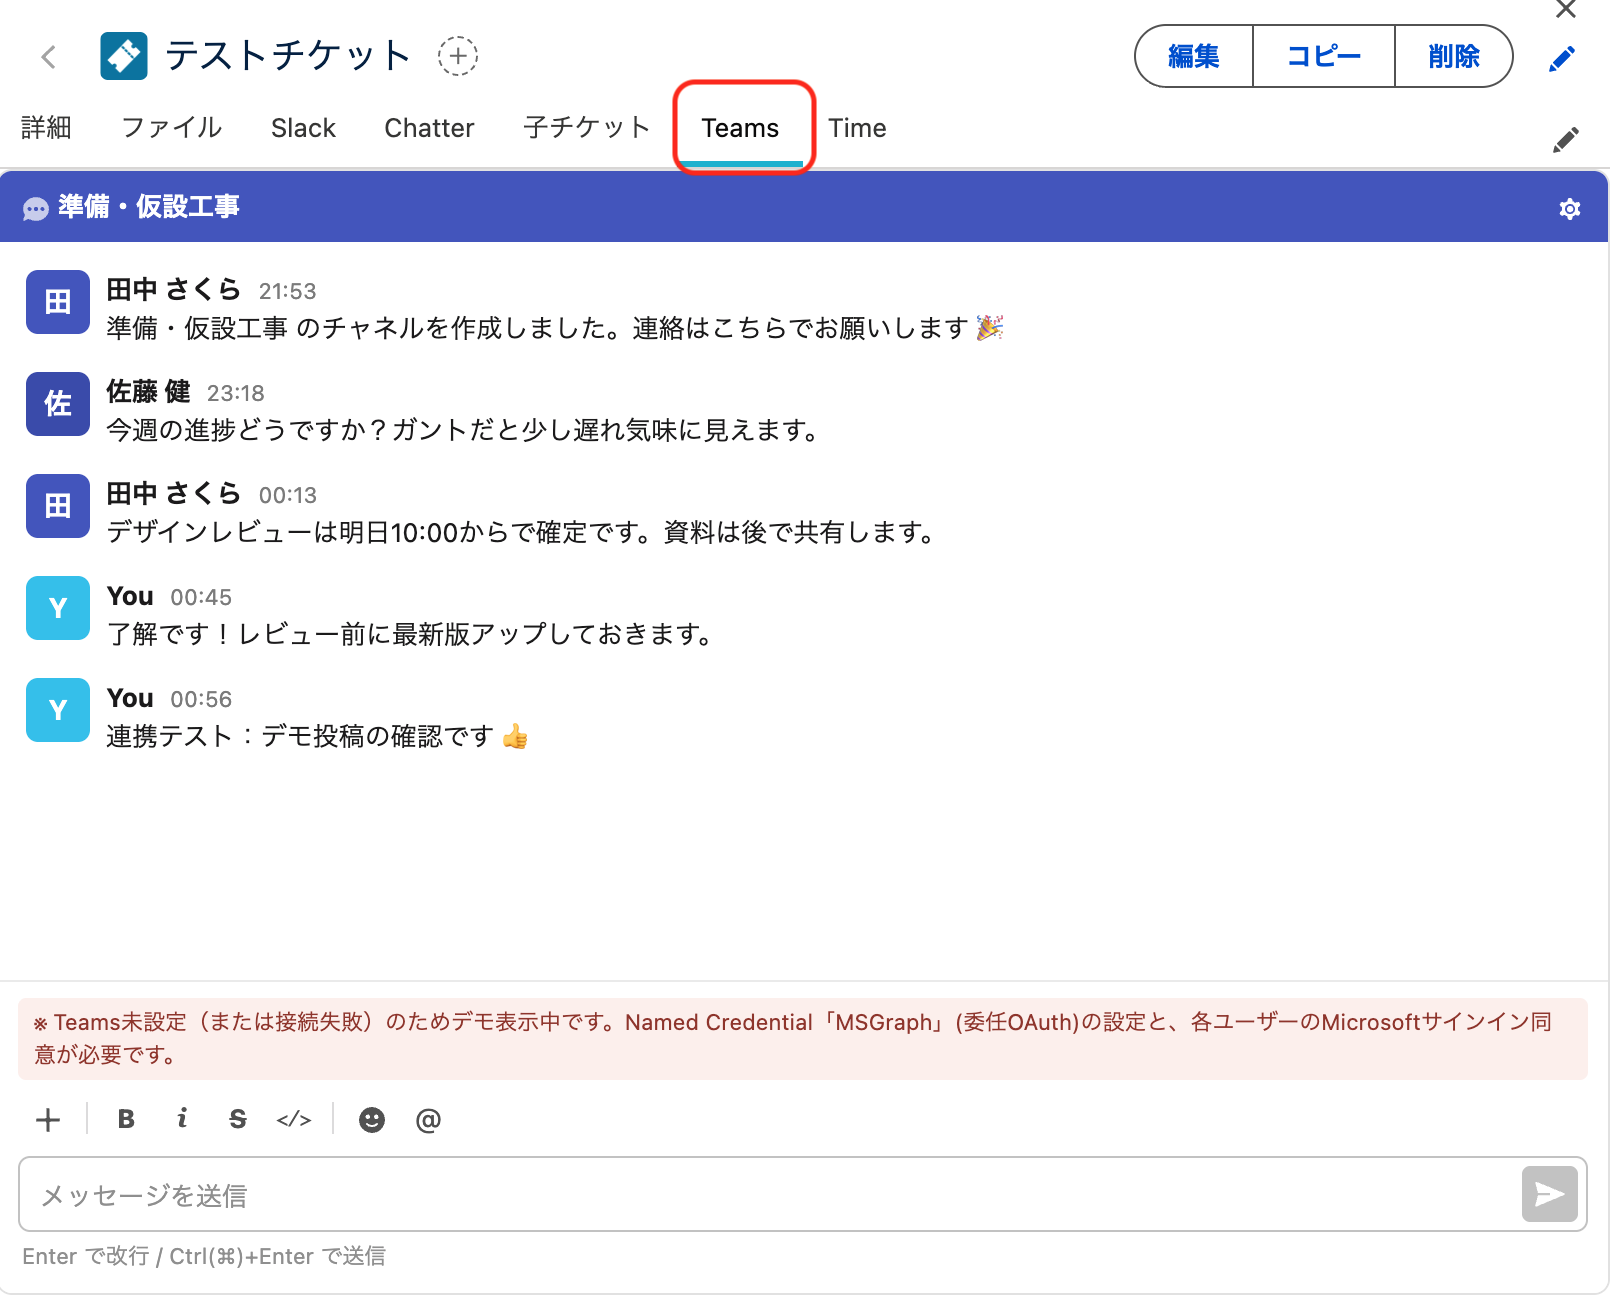Click the blue ticket icon beside テストチケット
This screenshot has height=1308, width=1610.
point(124,56)
